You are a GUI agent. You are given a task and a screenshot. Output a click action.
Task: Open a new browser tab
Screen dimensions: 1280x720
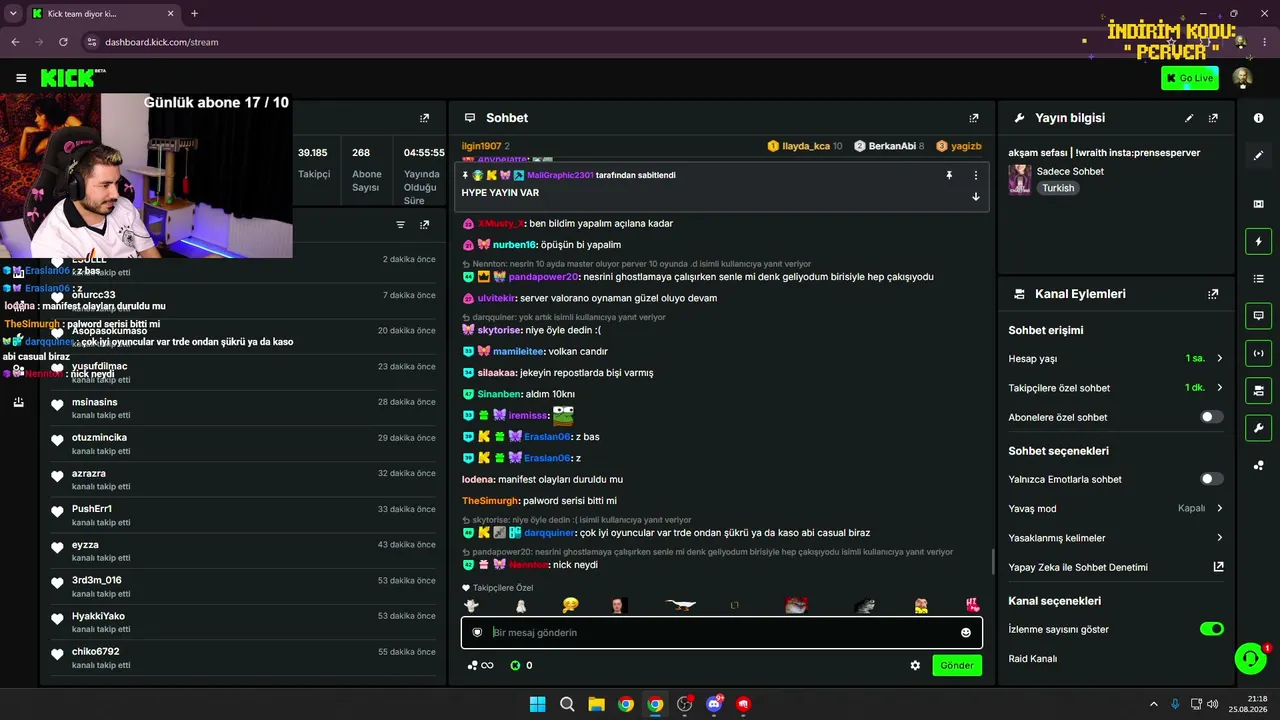point(194,14)
